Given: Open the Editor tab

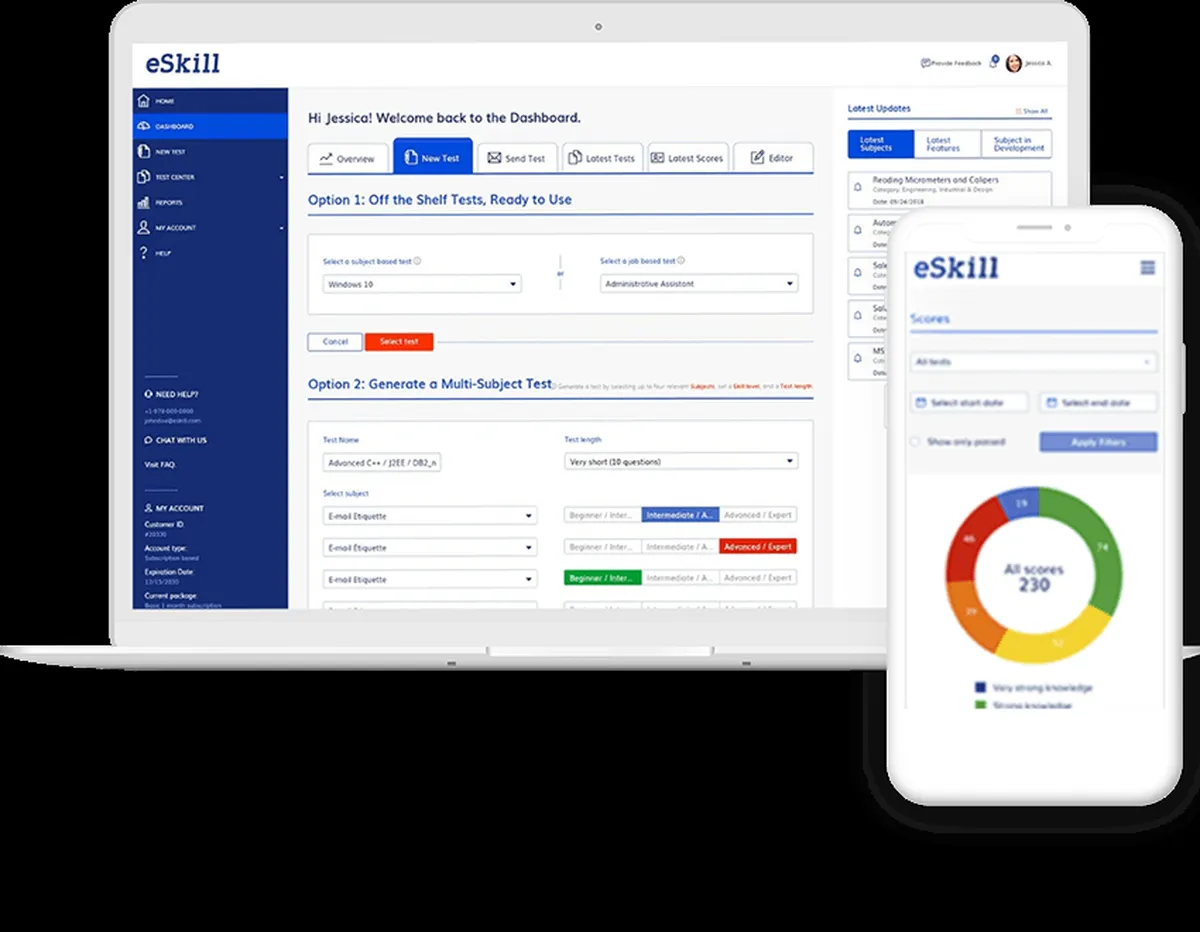Looking at the screenshot, I should click(773, 158).
